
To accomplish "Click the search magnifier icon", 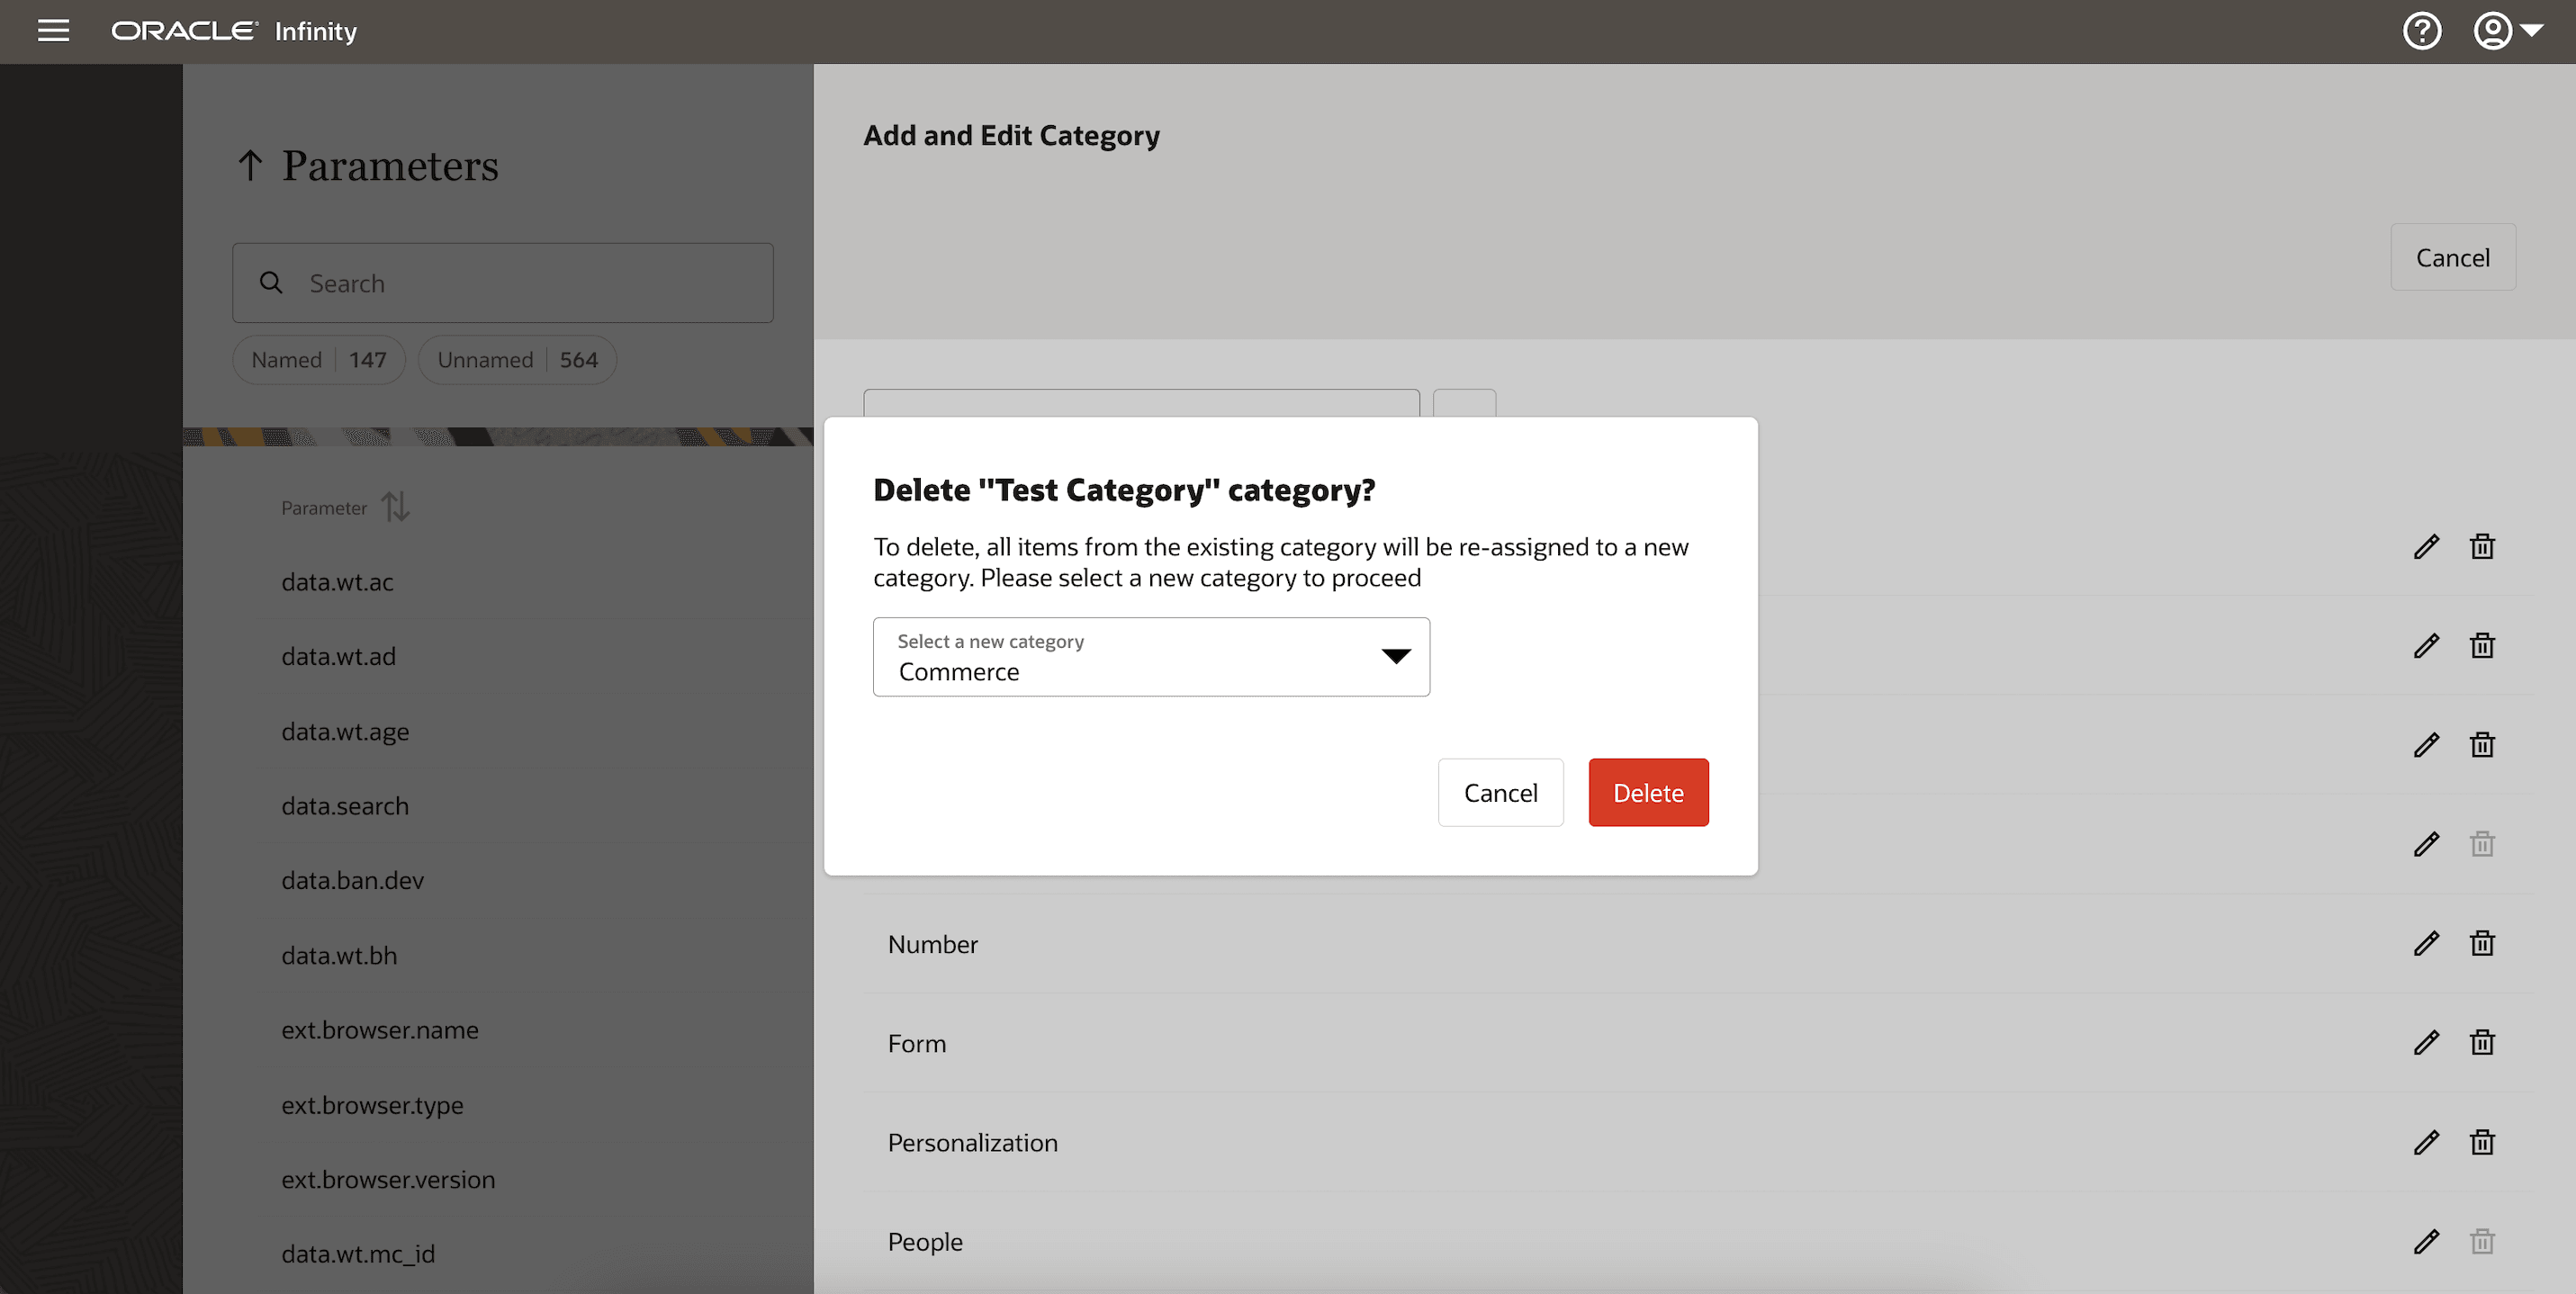I will 271,283.
